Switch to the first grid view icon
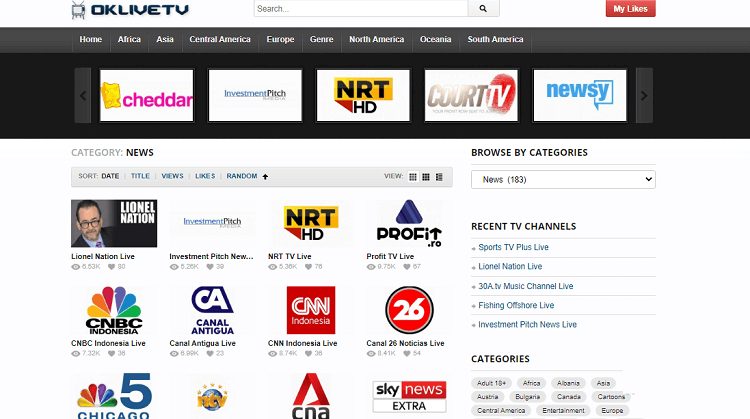The image size is (750, 419). [413, 177]
